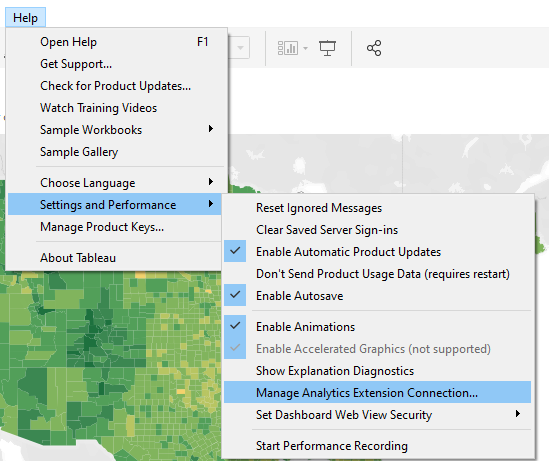Select Start Performance Recording
This screenshot has width=549, height=461.
pos(377,446)
